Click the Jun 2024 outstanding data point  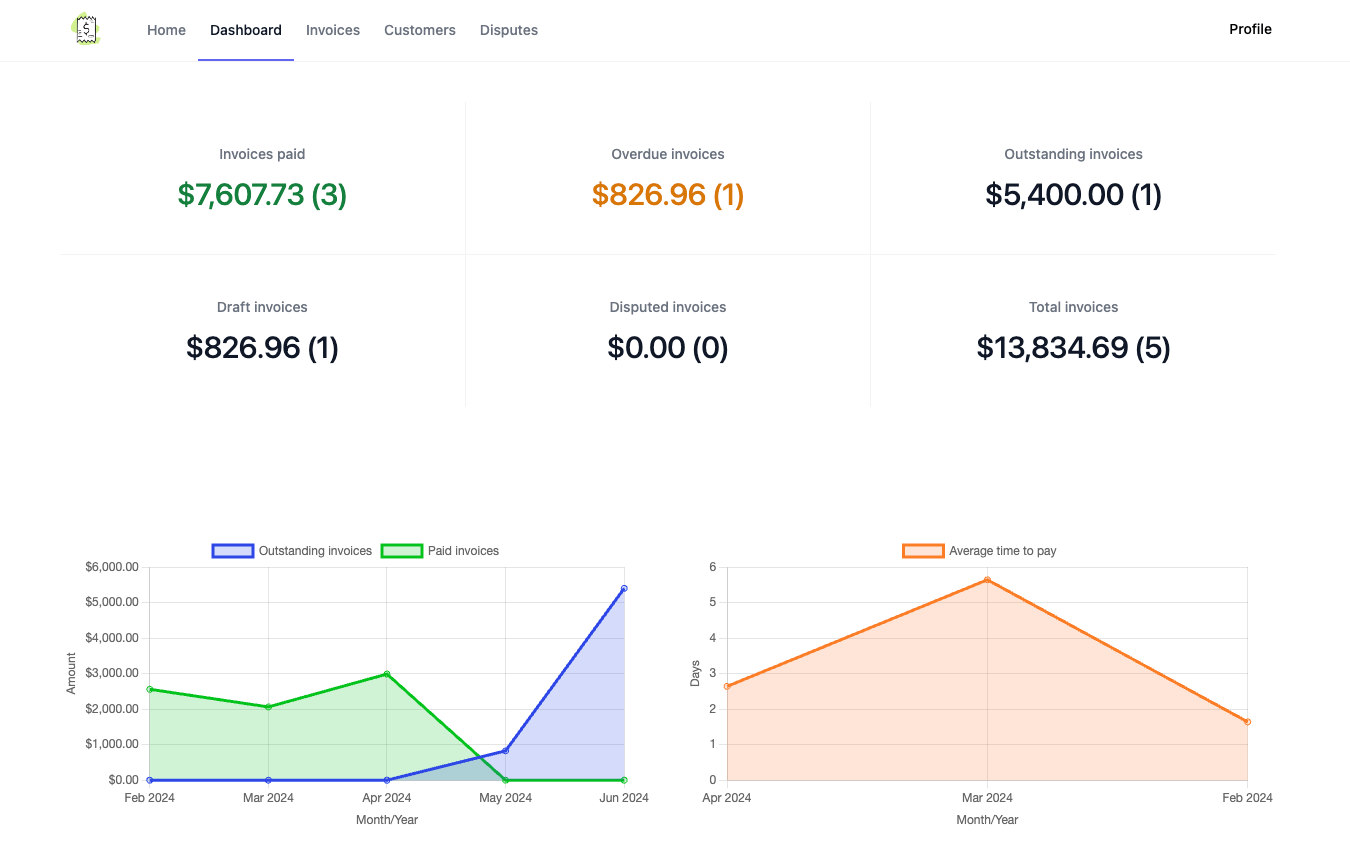(624, 588)
